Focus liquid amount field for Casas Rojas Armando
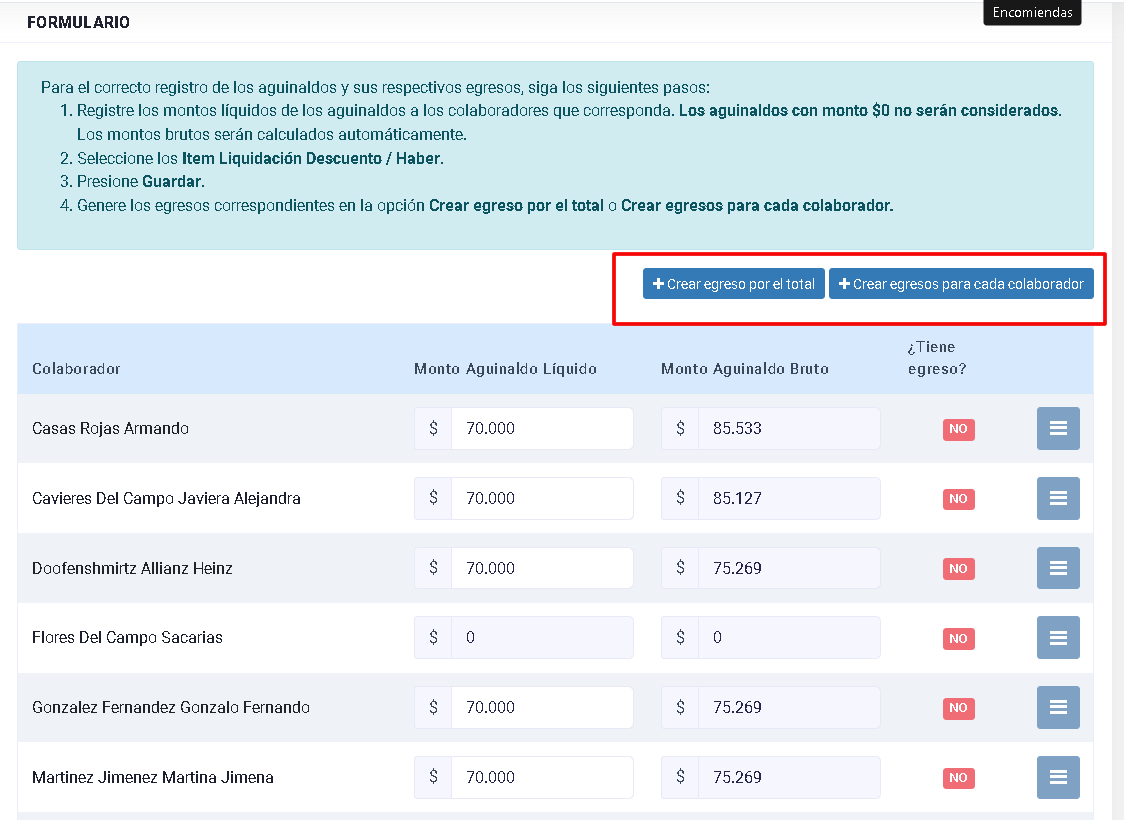The width and height of the screenshot is (1124, 820). click(x=542, y=429)
